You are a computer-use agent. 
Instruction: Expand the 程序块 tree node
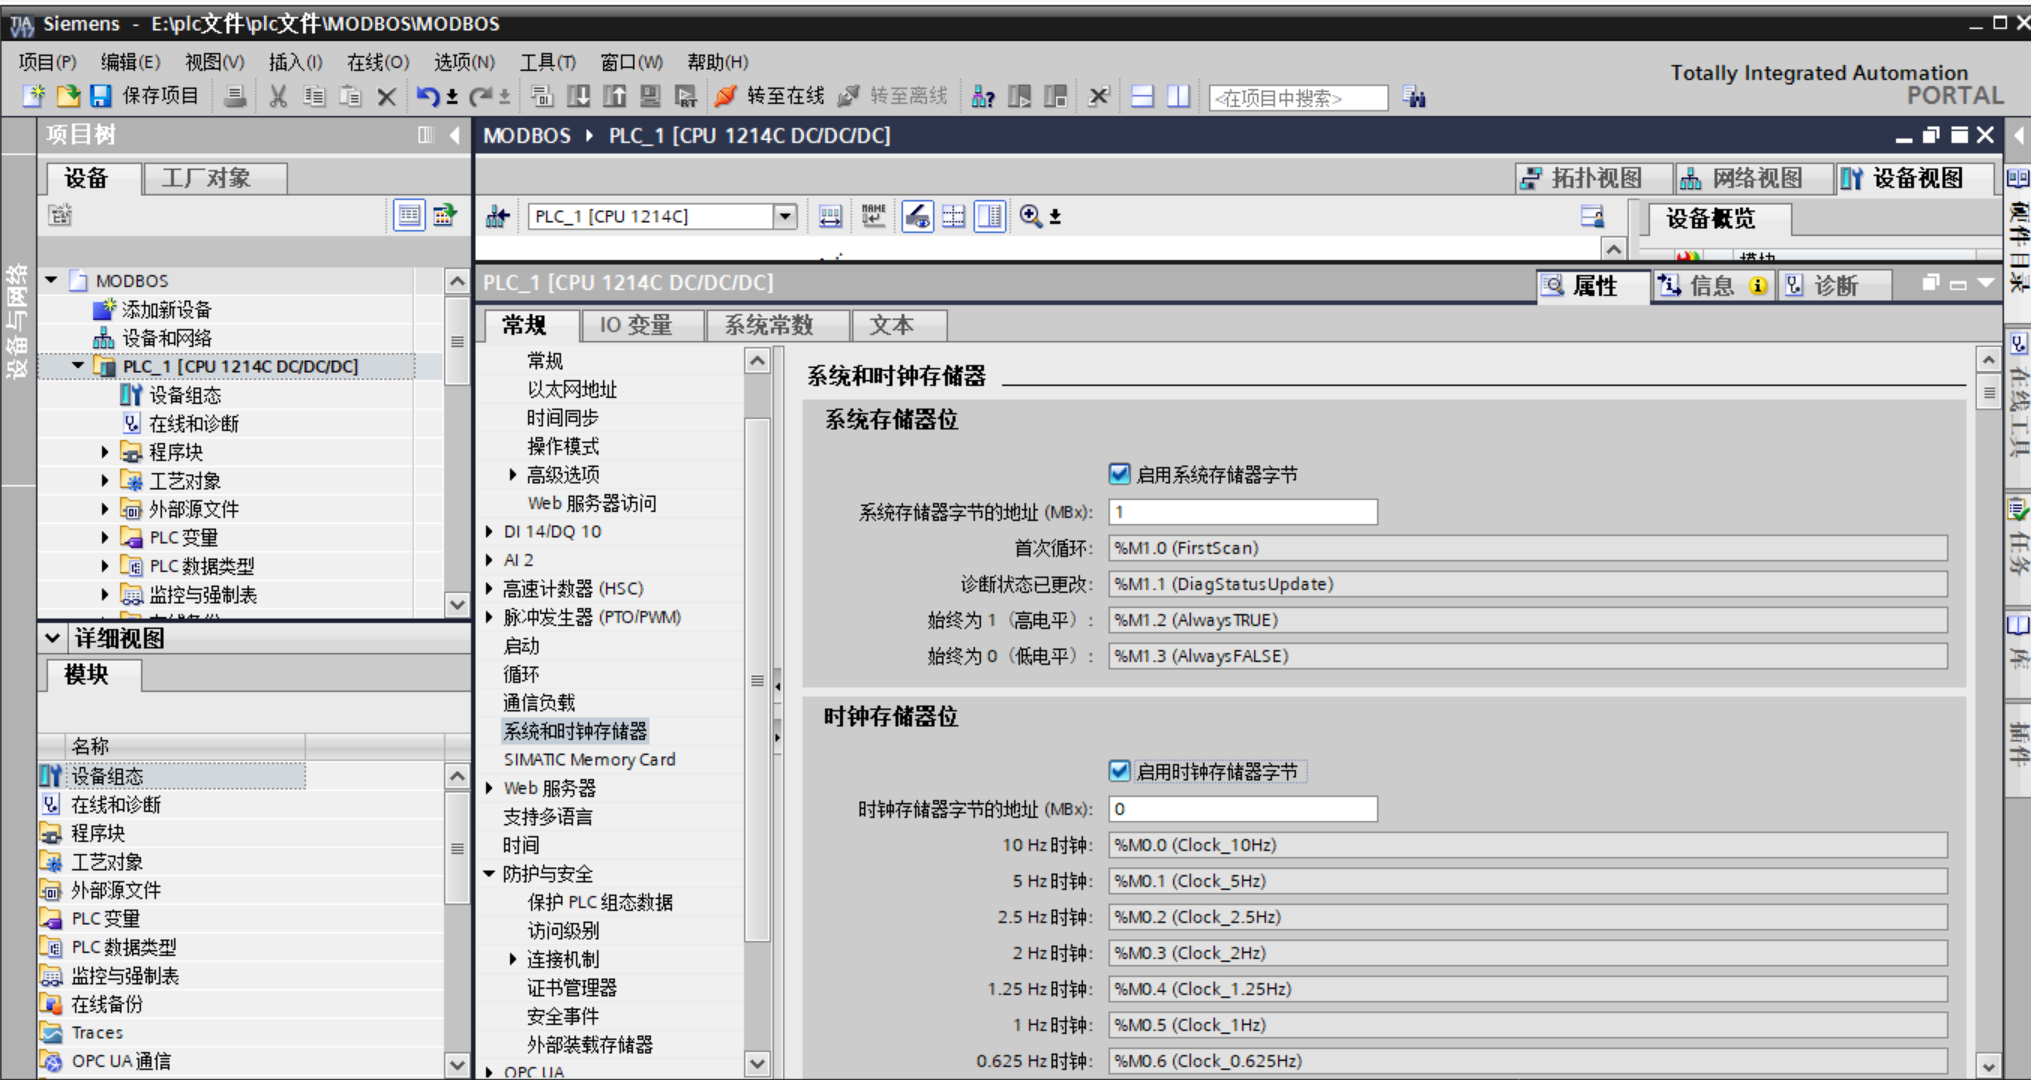point(105,452)
